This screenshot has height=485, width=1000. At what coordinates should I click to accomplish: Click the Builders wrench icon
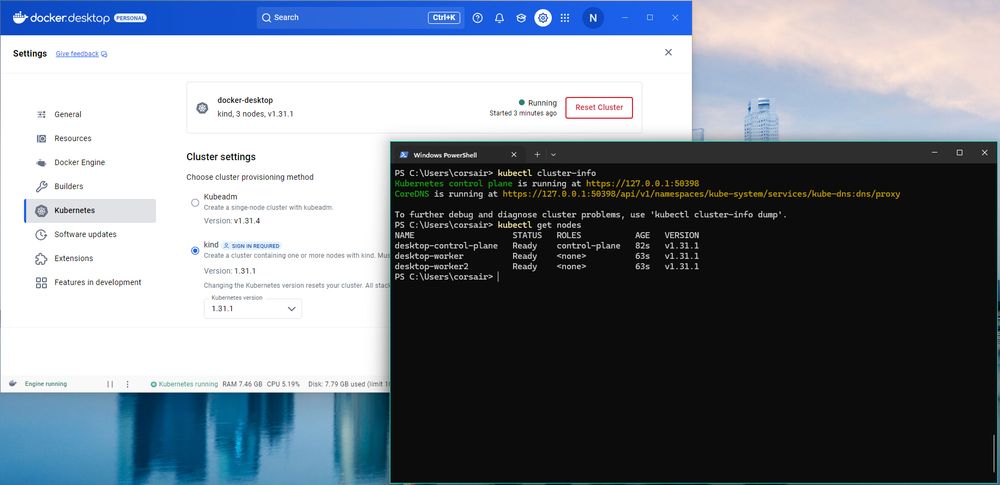[x=41, y=186]
